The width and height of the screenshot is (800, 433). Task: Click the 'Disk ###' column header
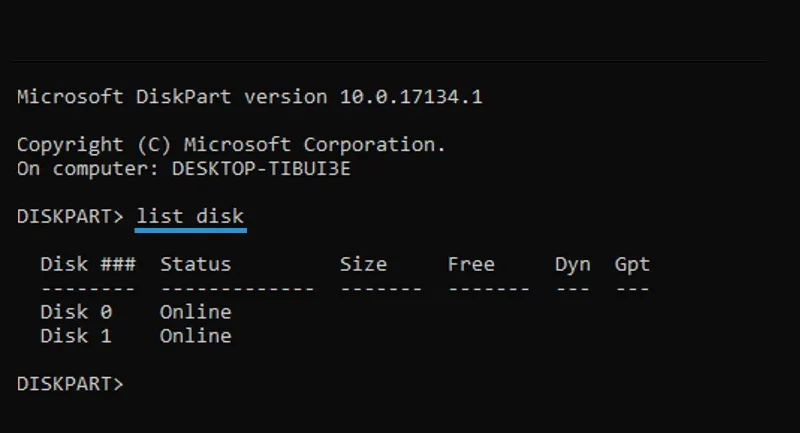click(88, 264)
